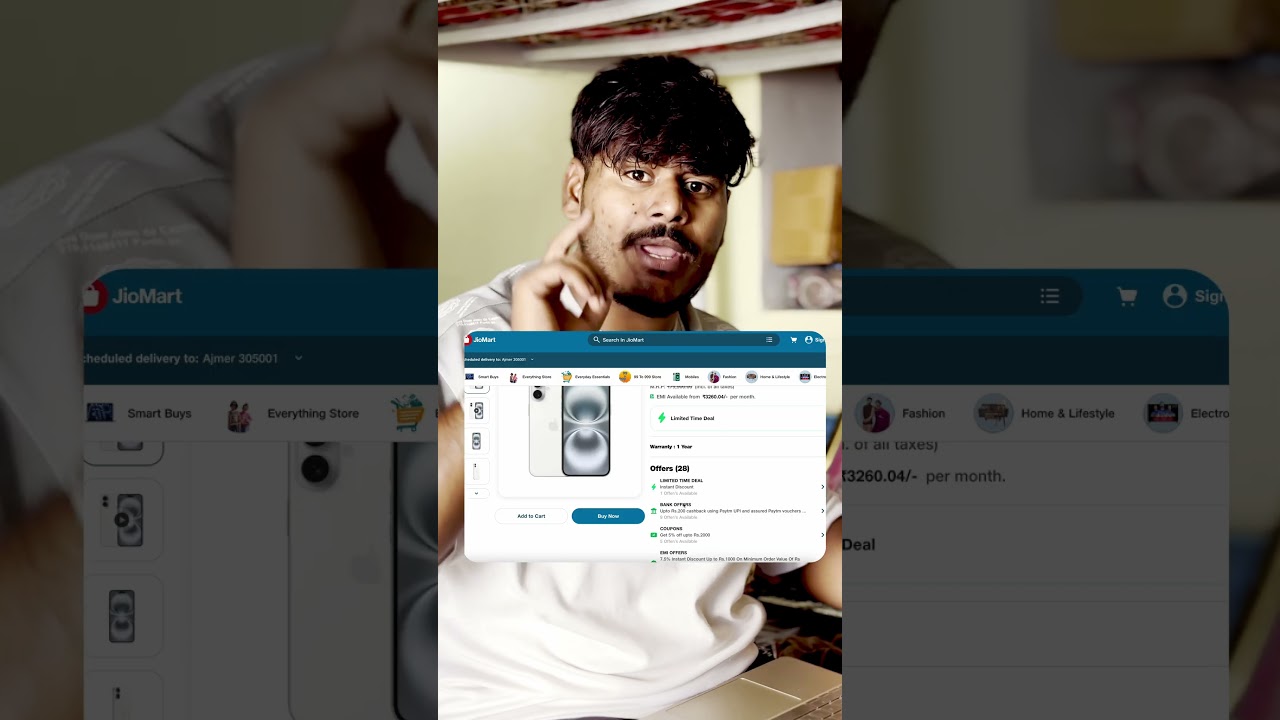This screenshot has width=1280, height=720.
Task: Click the profile icon in the small center window
Action: (809, 340)
